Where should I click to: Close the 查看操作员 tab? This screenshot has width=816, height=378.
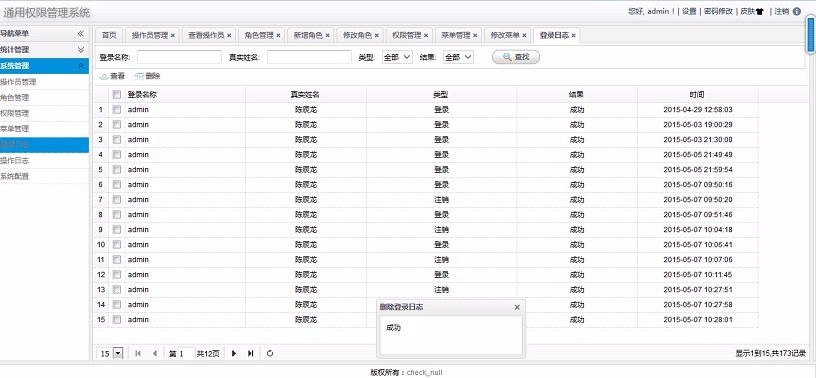coord(229,35)
